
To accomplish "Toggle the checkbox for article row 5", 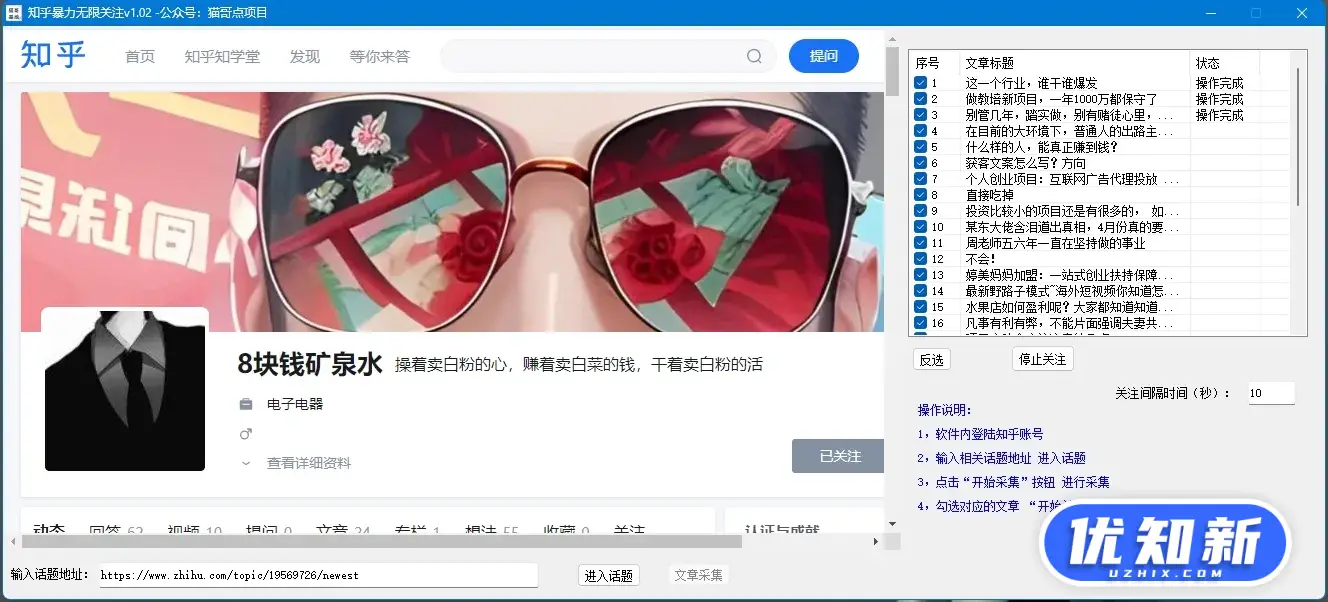I will coord(920,147).
